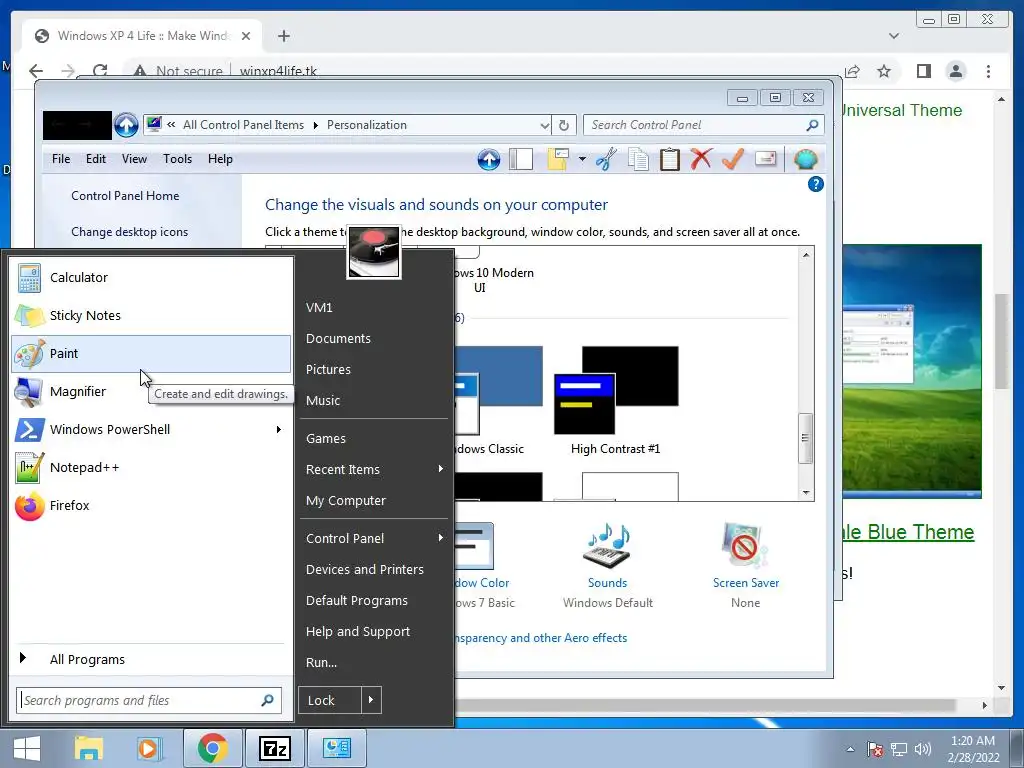Open Chrome side panel icon

(923, 71)
